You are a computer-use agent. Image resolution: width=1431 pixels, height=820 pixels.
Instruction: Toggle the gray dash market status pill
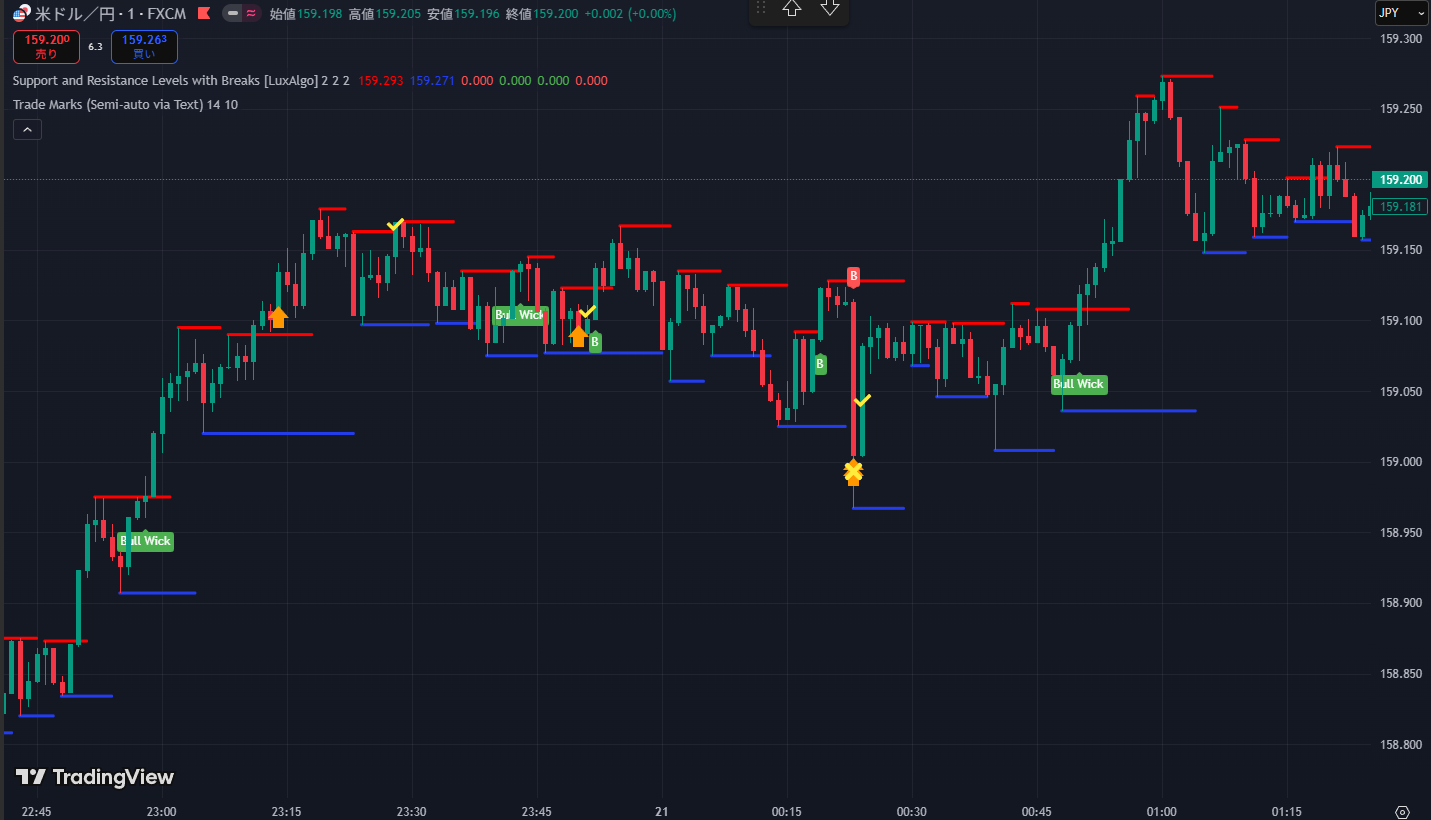tap(232, 14)
